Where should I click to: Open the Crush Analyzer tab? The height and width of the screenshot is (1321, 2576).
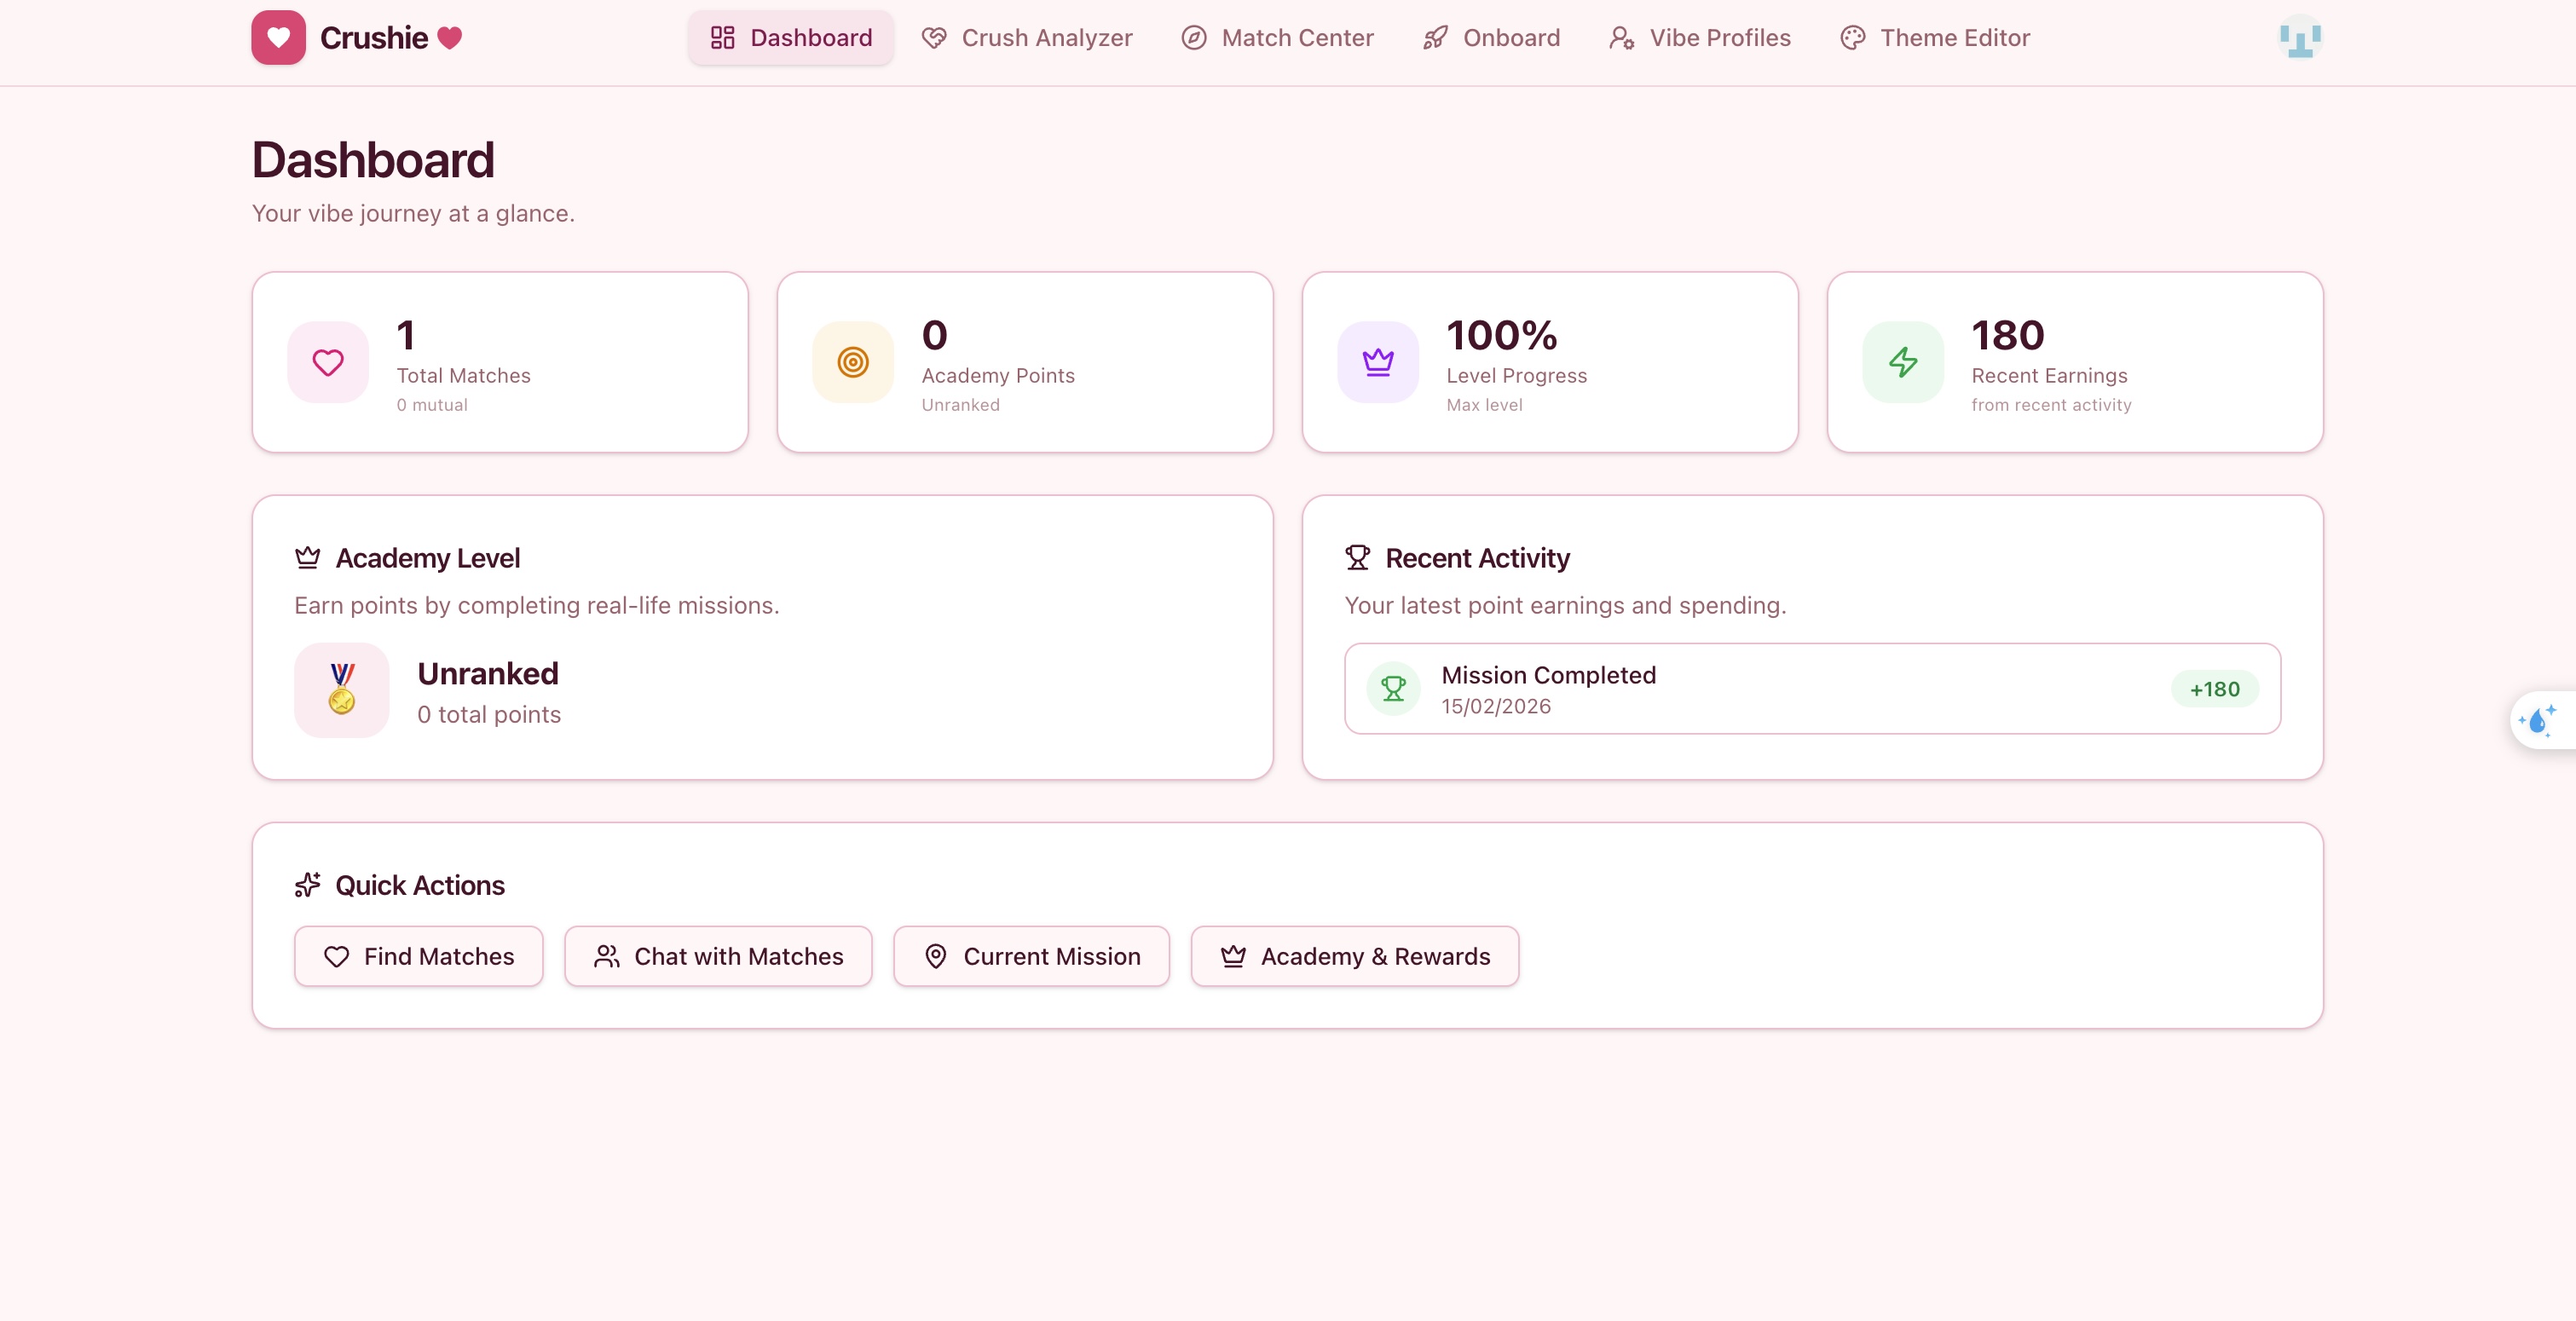tap(1027, 38)
